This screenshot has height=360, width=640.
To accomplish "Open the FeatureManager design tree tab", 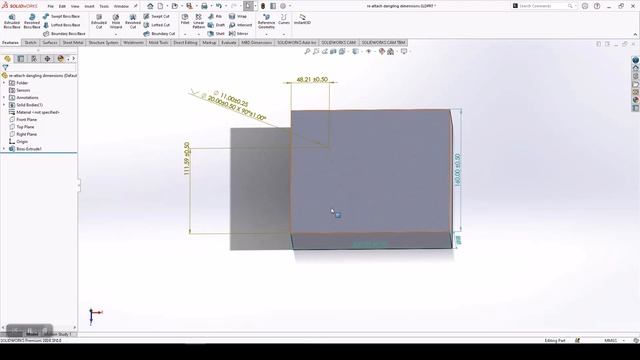I will (x=7, y=59).
